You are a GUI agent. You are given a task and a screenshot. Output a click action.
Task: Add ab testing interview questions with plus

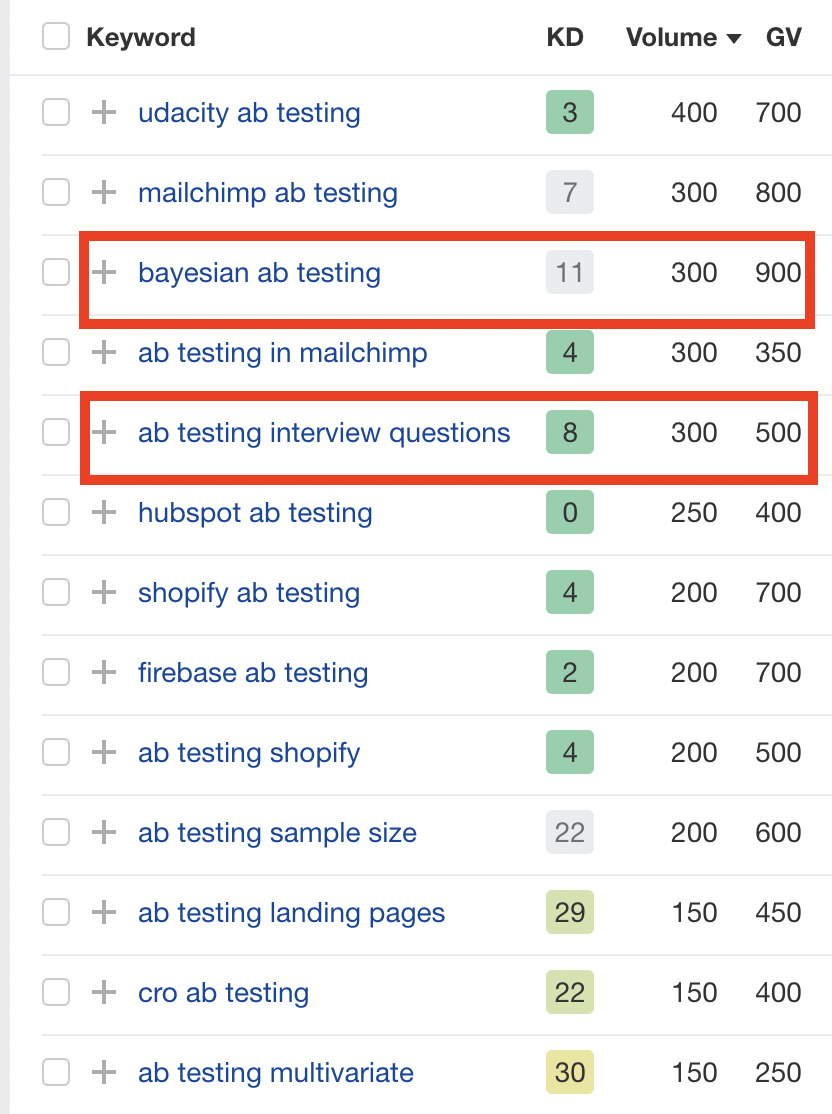(104, 432)
